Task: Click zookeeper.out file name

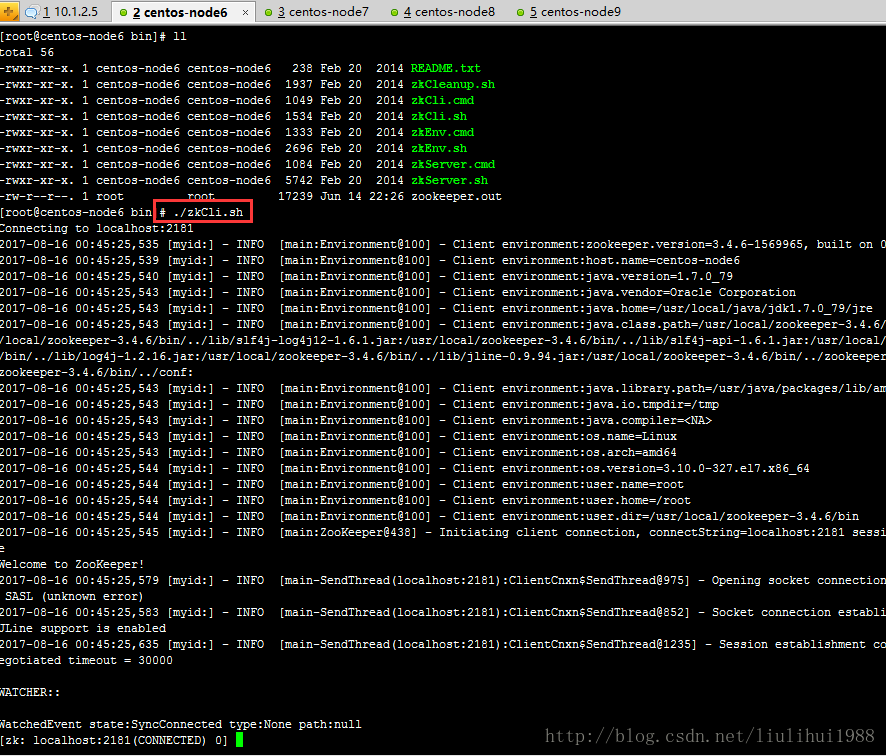Action: [456, 197]
